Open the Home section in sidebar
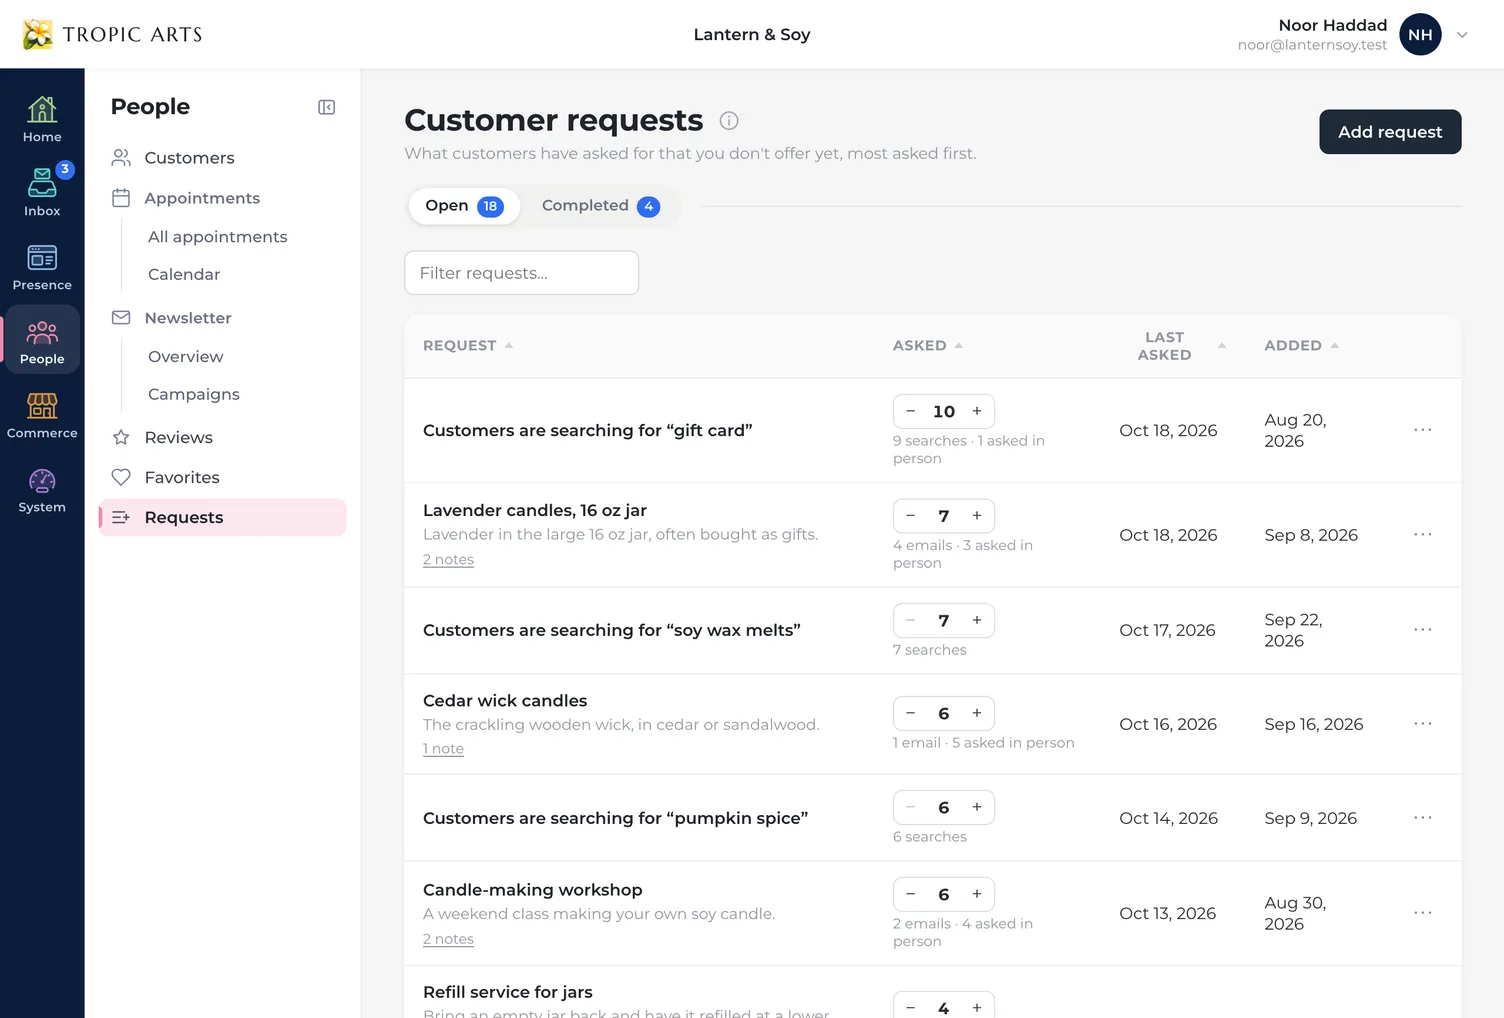Image resolution: width=1504 pixels, height=1018 pixels. tap(42, 120)
